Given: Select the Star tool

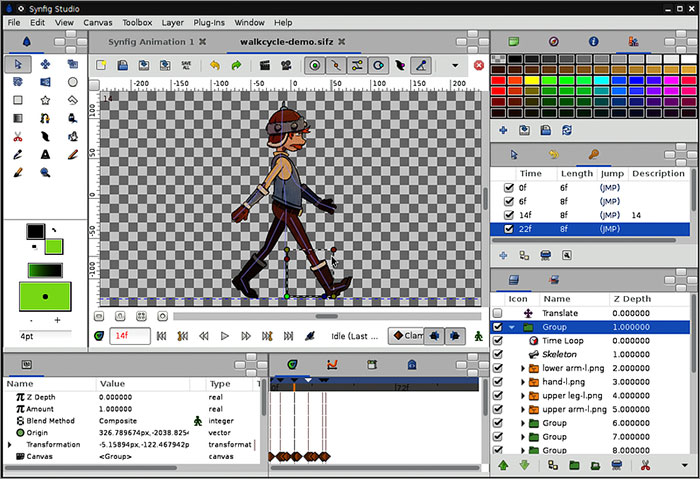Looking at the screenshot, I should tap(46, 100).
